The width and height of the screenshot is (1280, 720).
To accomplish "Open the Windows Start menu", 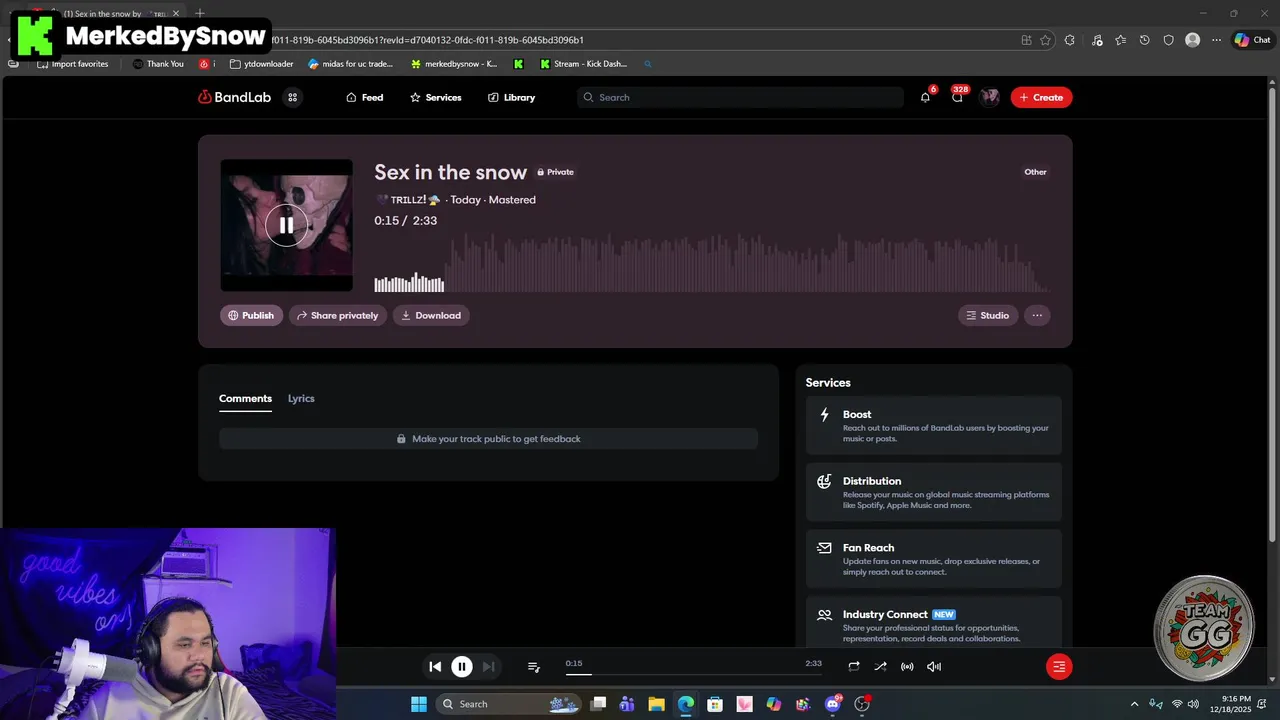I will pos(418,704).
